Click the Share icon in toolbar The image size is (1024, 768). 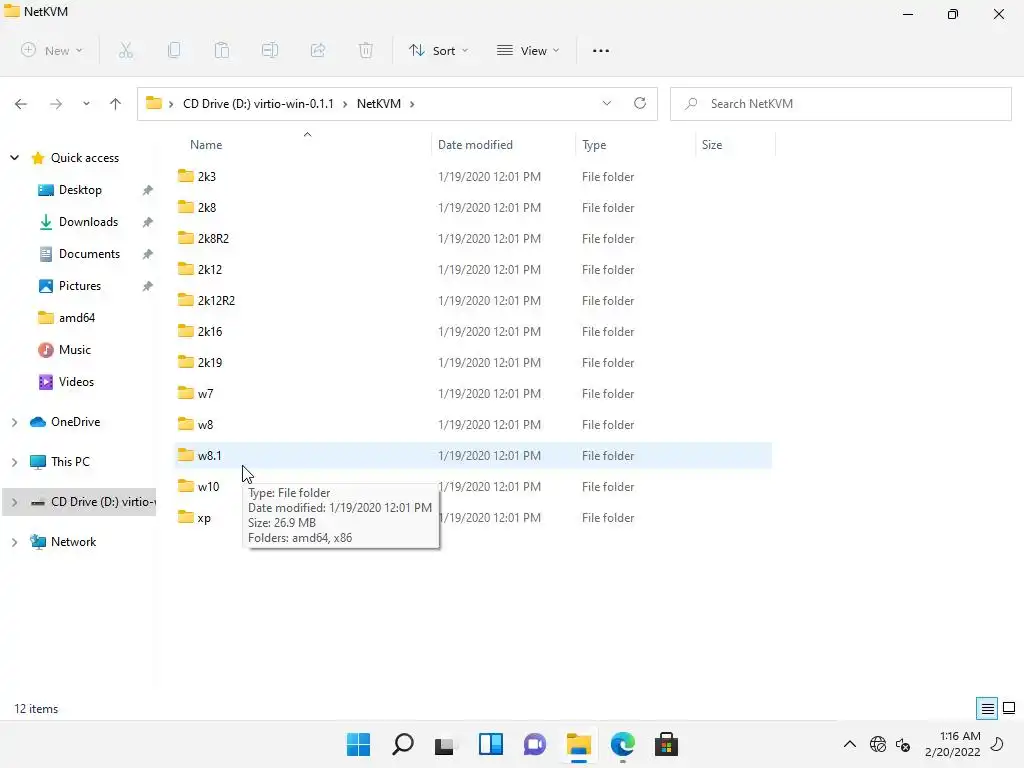coord(318,50)
